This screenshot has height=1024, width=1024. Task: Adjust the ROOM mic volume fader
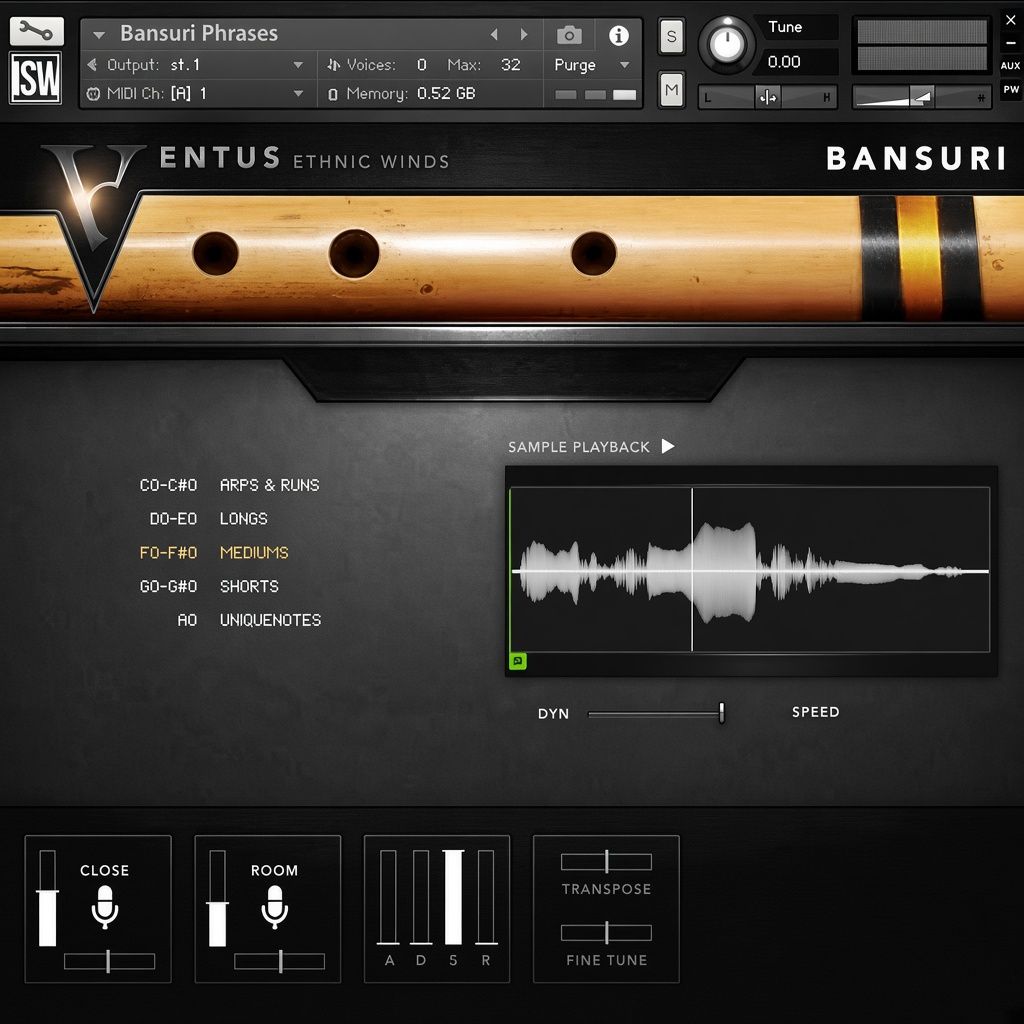[x=217, y=898]
